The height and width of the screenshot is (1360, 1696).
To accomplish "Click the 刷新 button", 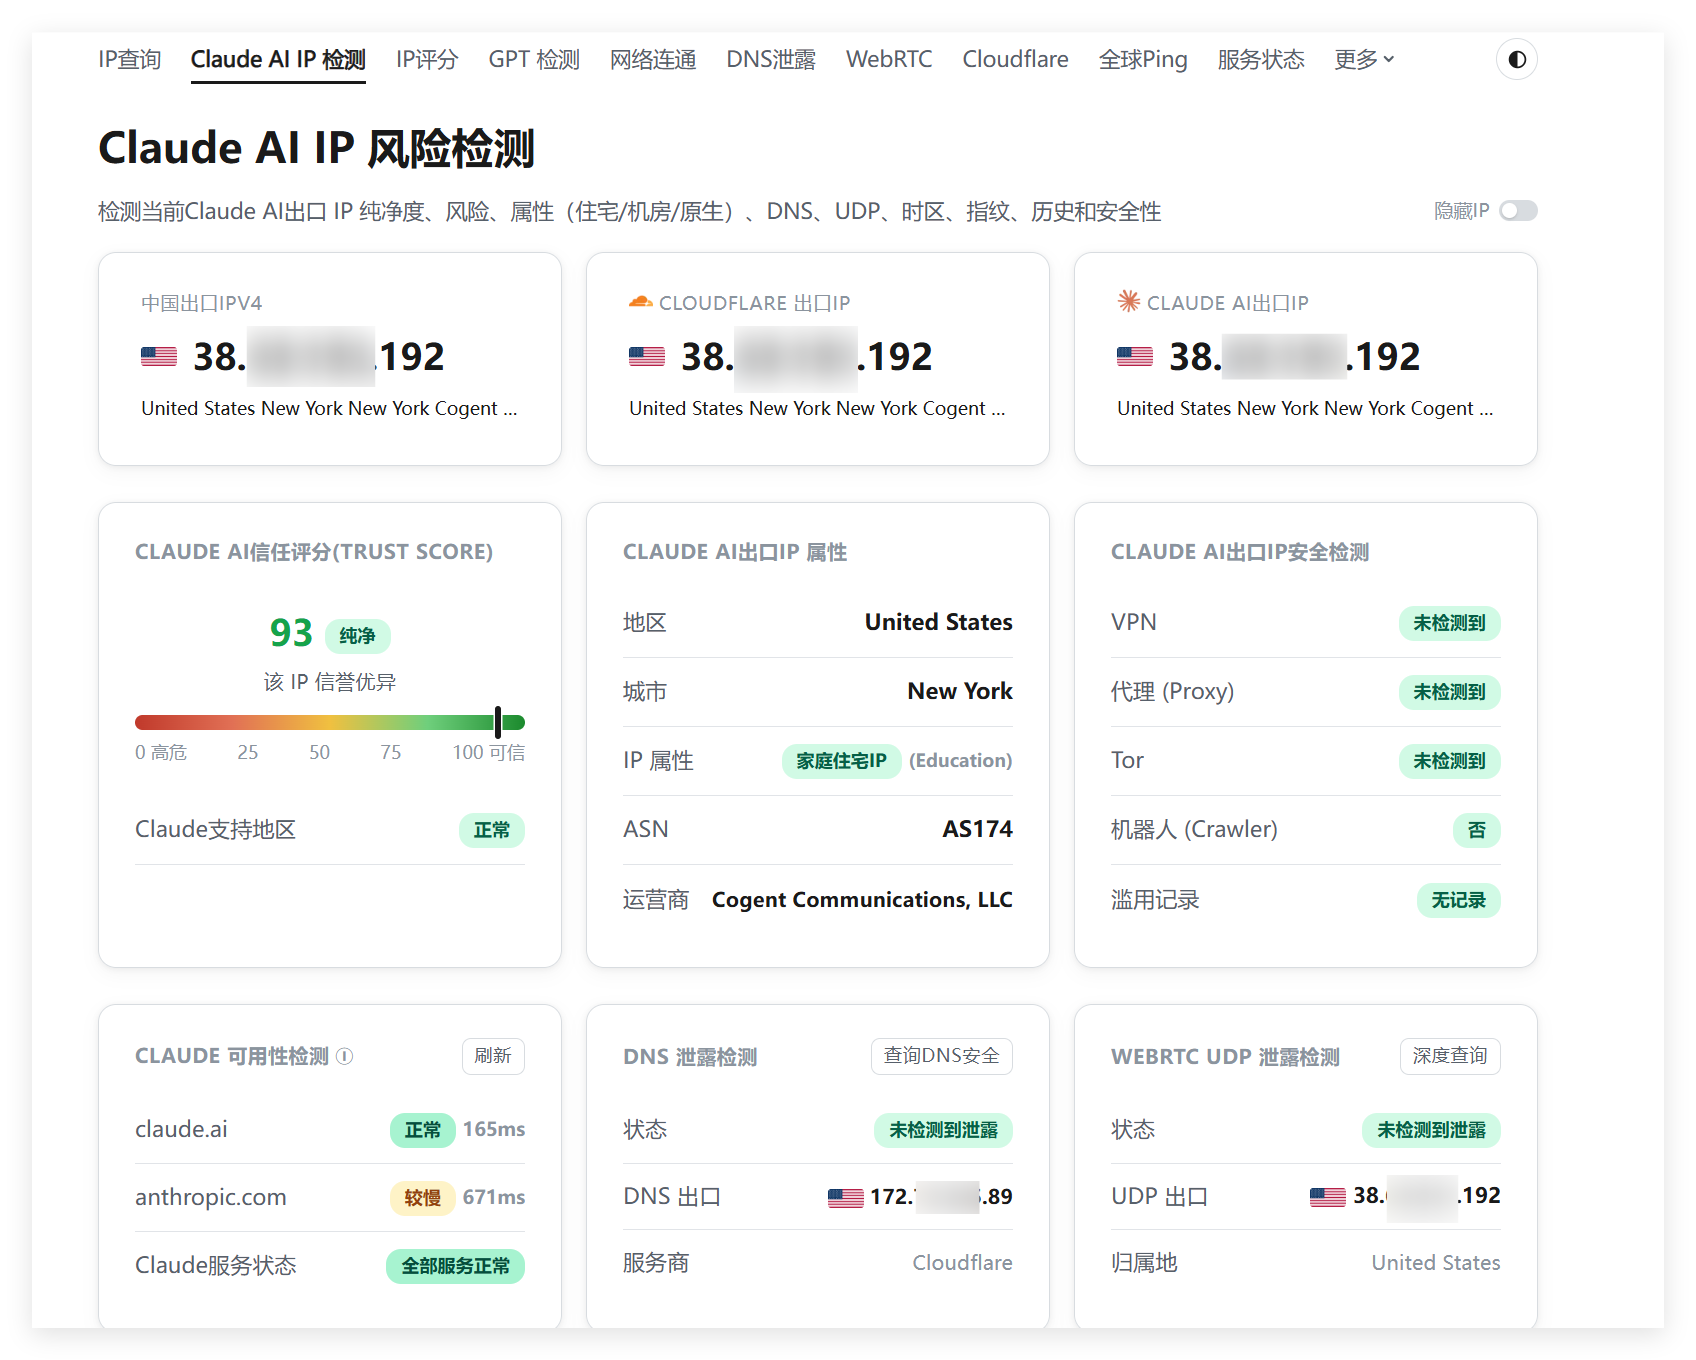I will click(x=493, y=1056).
